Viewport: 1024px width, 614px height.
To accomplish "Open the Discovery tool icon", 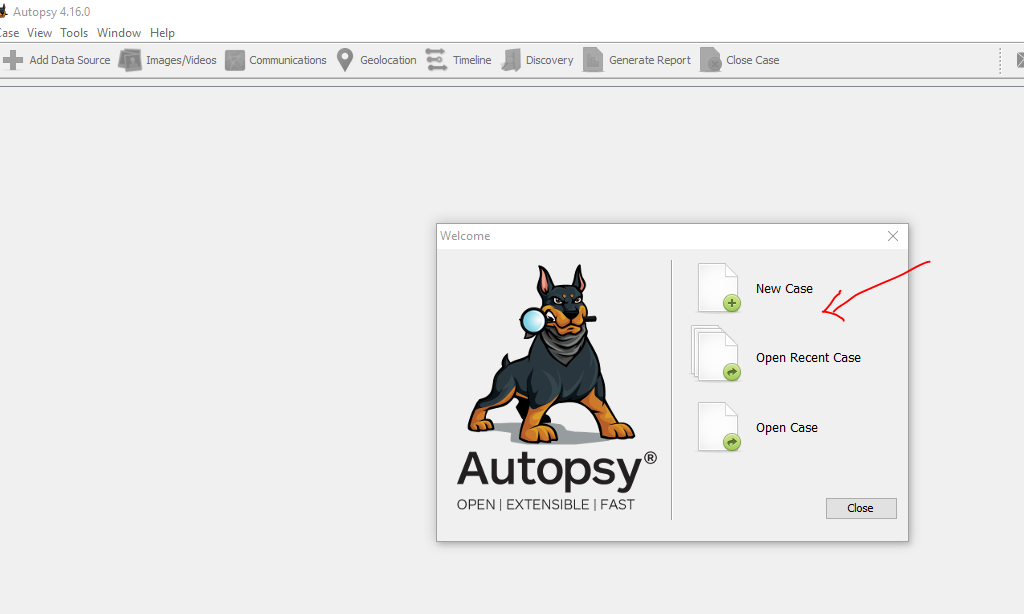I will coord(511,60).
